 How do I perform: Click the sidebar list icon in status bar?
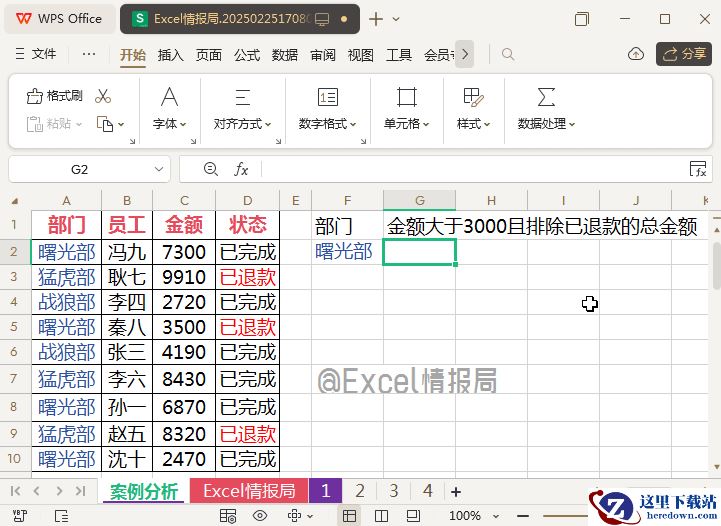[x=61, y=516]
